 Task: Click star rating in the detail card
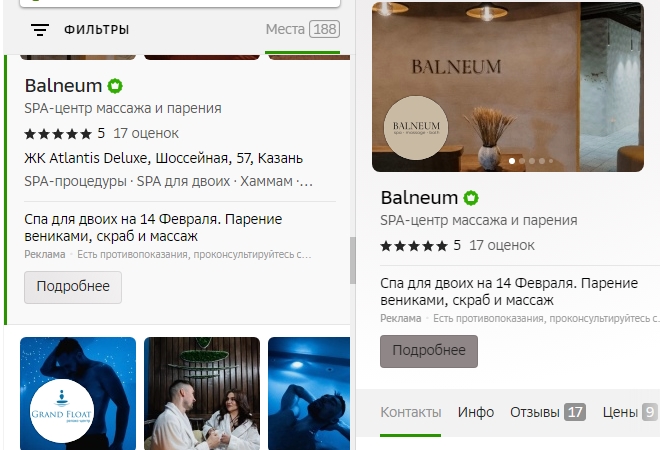click(x=414, y=246)
